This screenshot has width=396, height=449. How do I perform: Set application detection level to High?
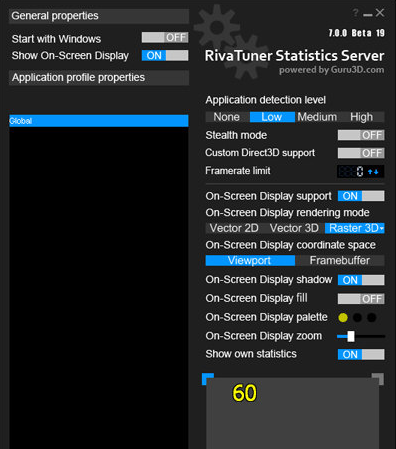[362, 117]
